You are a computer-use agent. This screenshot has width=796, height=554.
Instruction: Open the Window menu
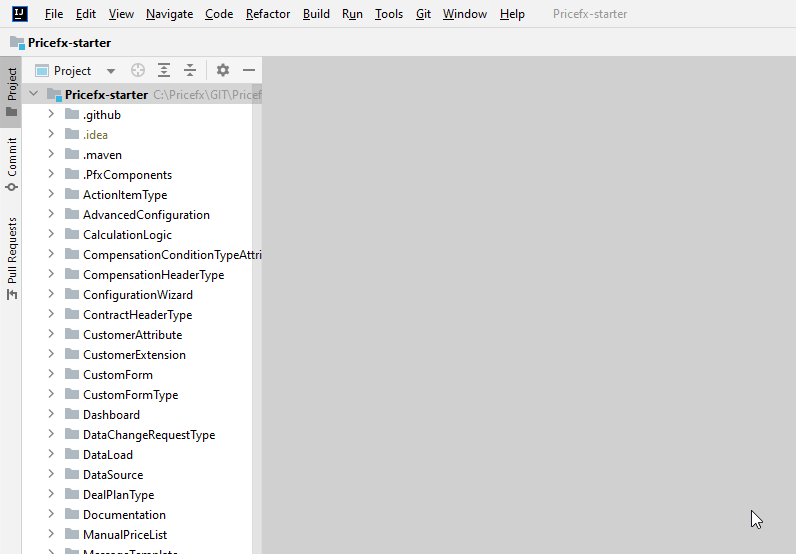(465, 14)
